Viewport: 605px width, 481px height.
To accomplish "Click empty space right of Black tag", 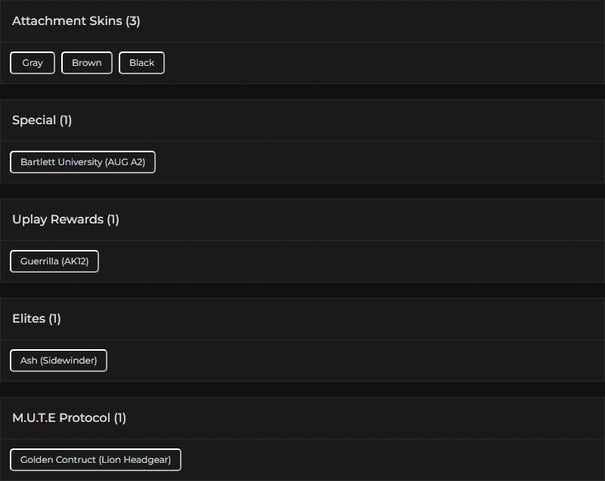I will click(380, 63).
